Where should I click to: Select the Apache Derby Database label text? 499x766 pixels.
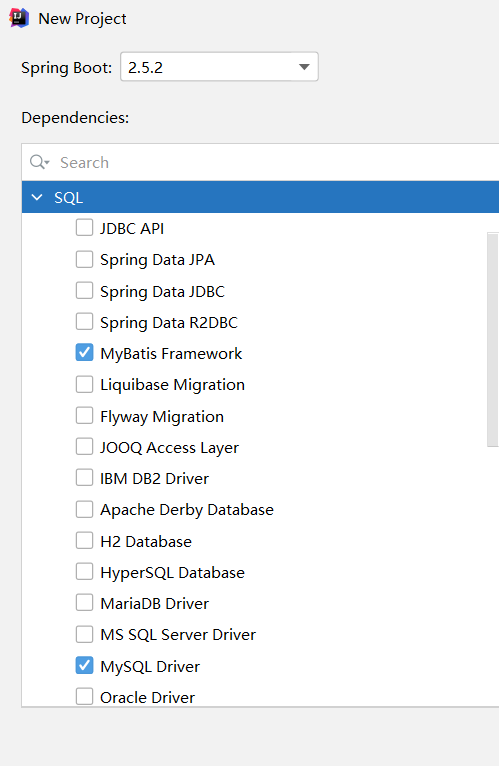[x=187, y=510]
